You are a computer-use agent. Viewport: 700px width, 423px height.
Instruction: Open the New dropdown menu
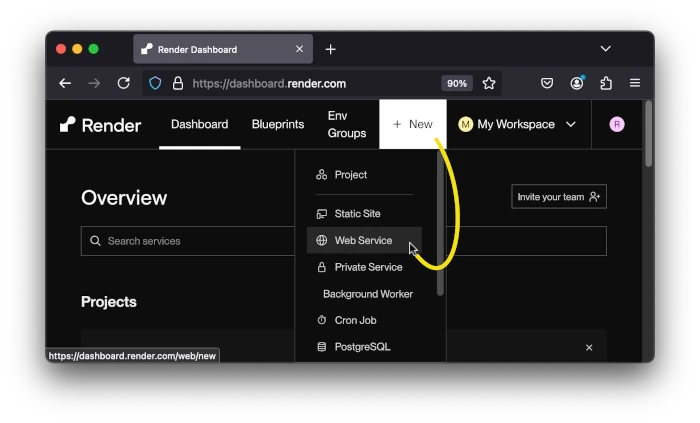pyautogui.click(x=413, y=124)
